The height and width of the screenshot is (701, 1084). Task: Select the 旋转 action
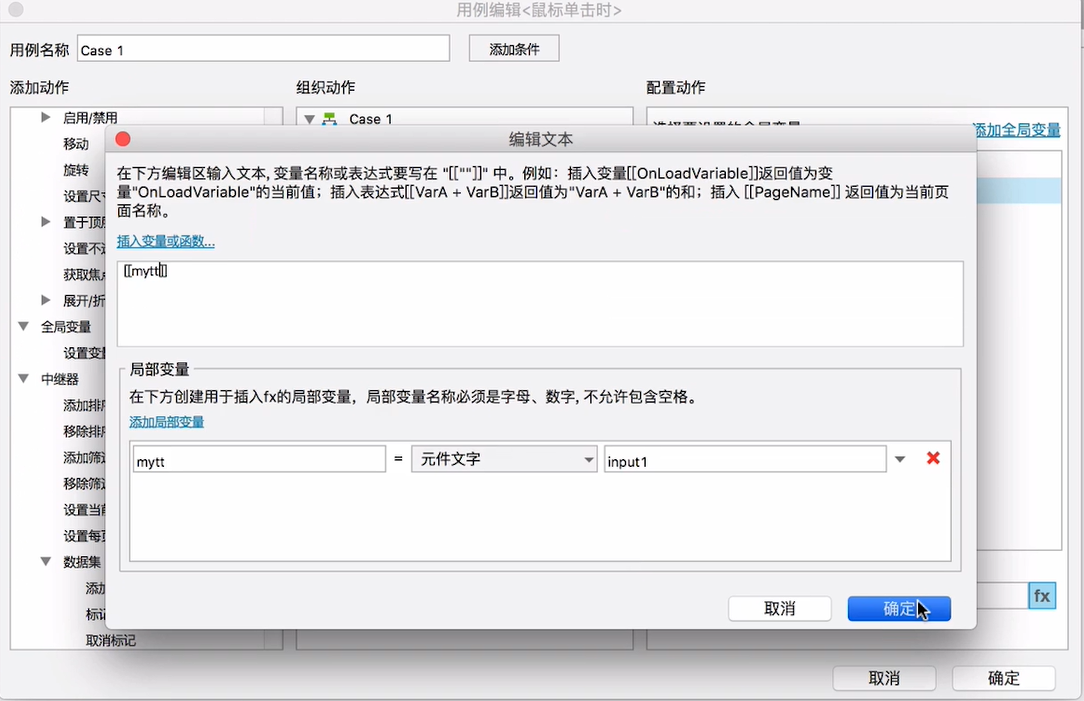point(76,170)
